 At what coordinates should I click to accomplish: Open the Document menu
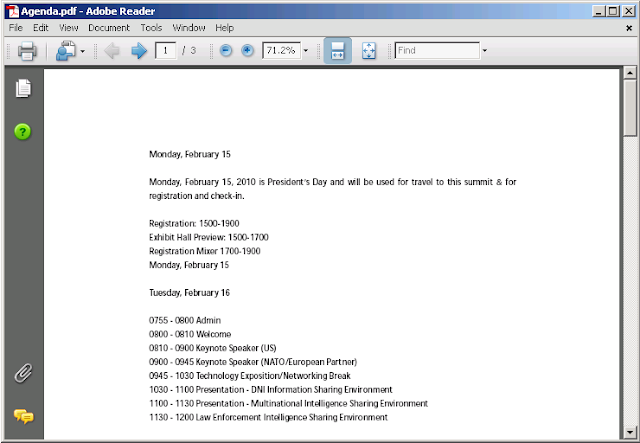[x=109, y=28]
